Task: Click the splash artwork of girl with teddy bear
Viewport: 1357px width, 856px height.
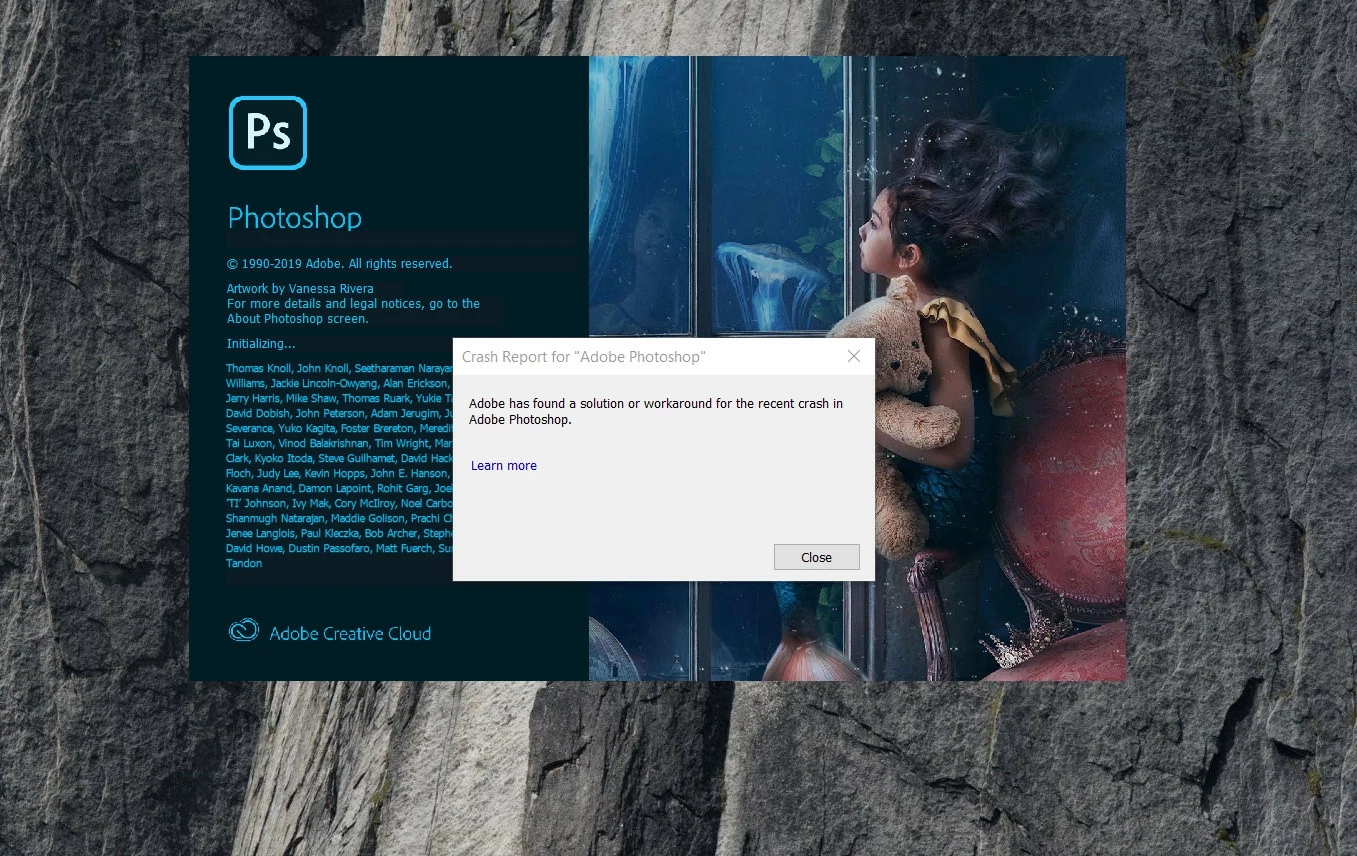Action: pos(857,368)
